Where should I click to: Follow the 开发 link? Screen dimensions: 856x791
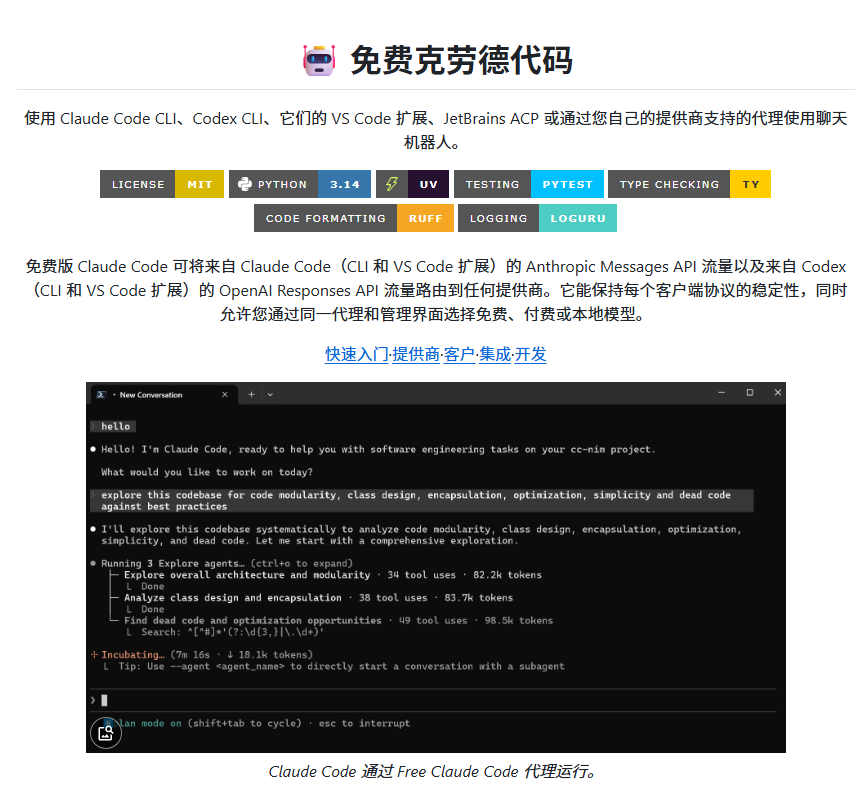coord(531,354)
